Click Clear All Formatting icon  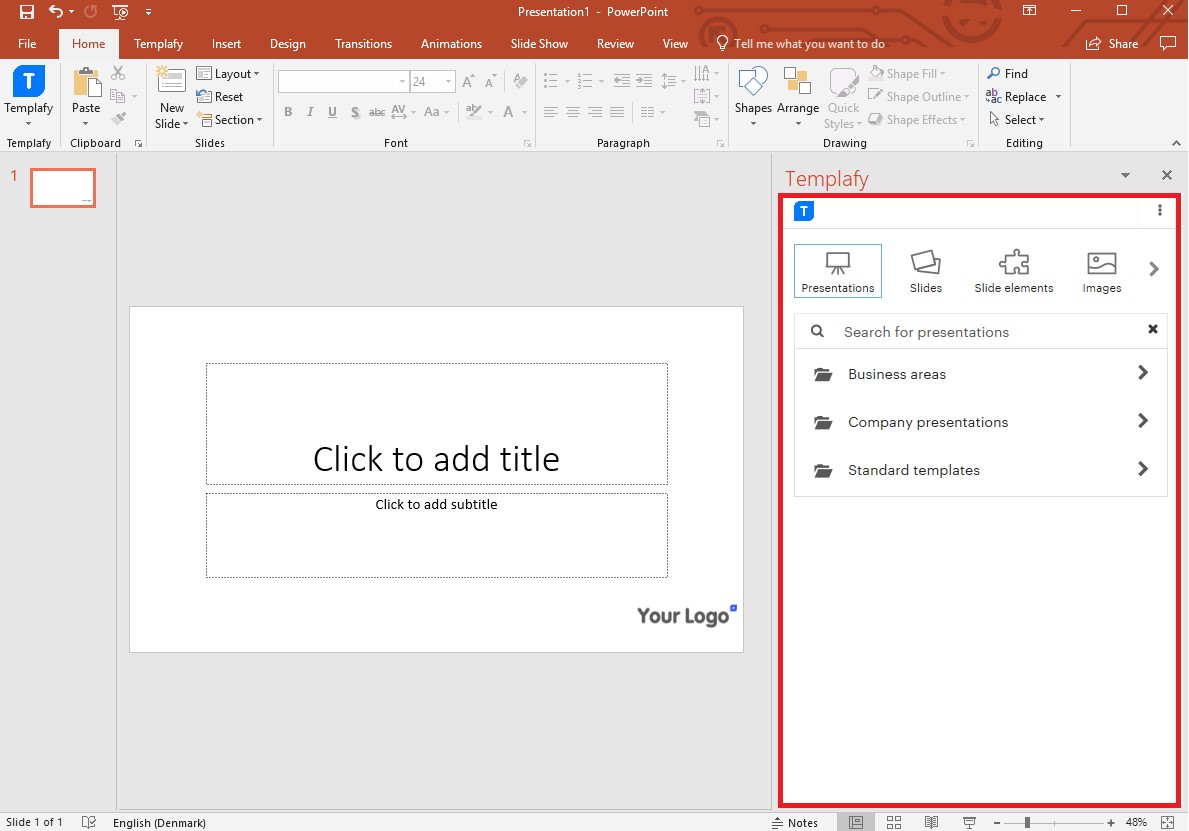click(x=520, y=81)
